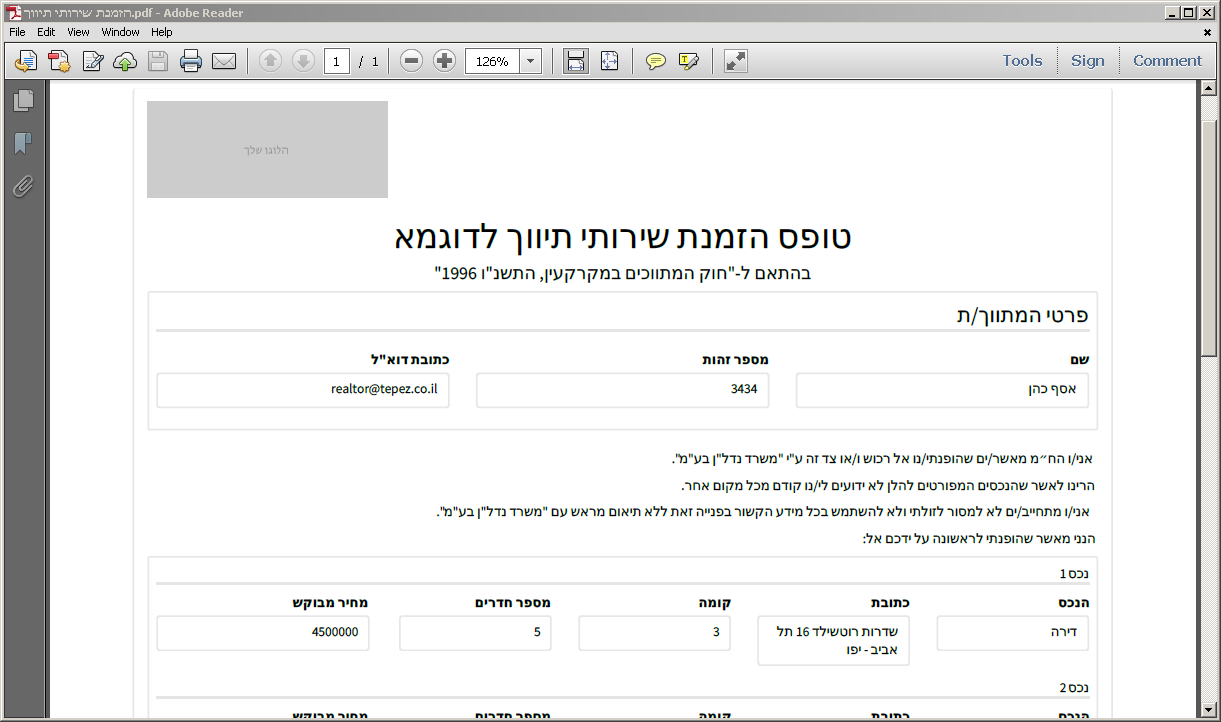Click the 'מספר זהות' field label

click(735, 359)
